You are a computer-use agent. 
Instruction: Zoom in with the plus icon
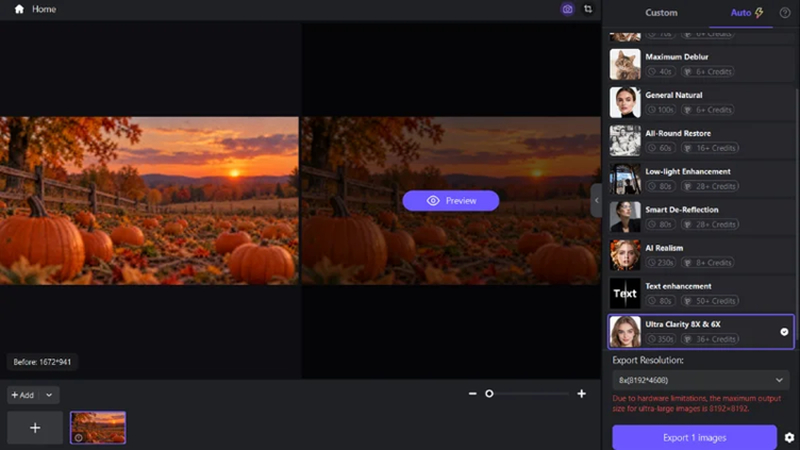pyautogui.click(x=581, y=394)
